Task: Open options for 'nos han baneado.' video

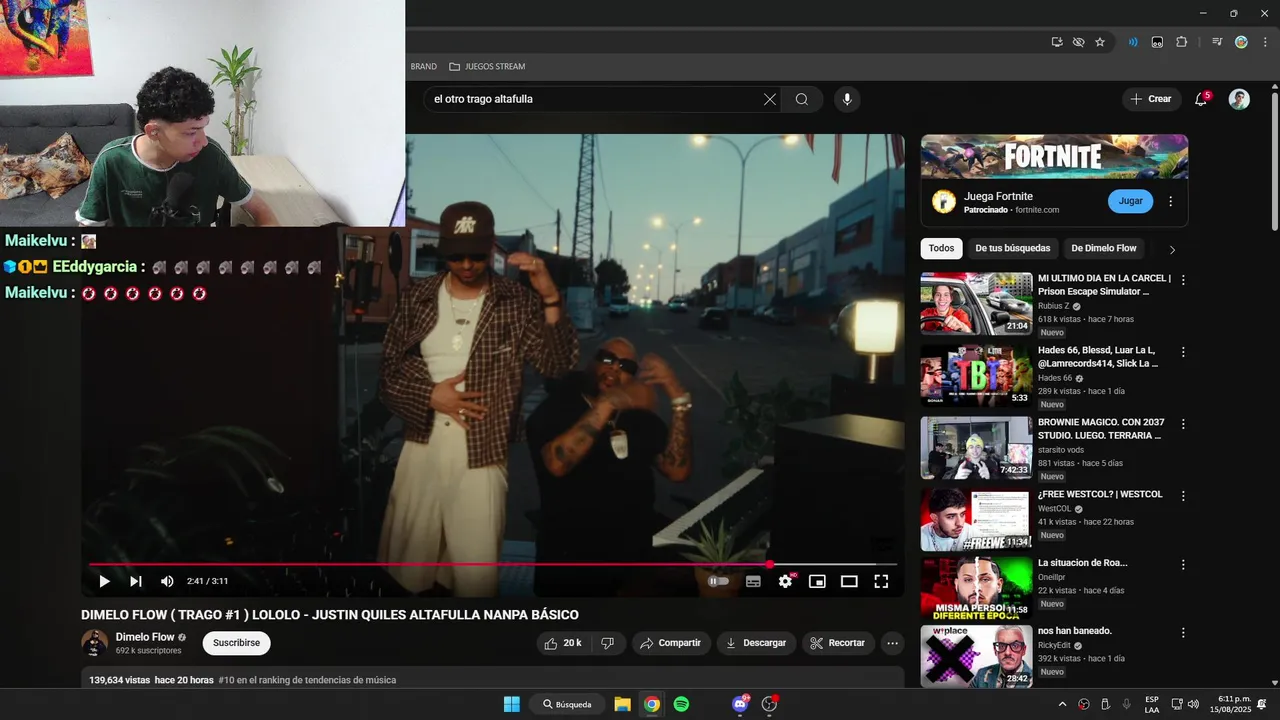Action: [1183, 632]
